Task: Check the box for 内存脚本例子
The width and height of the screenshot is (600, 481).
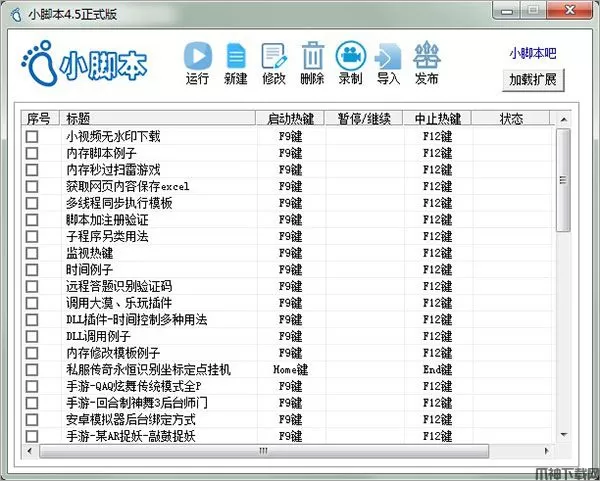Action: [x=32, y=153]
